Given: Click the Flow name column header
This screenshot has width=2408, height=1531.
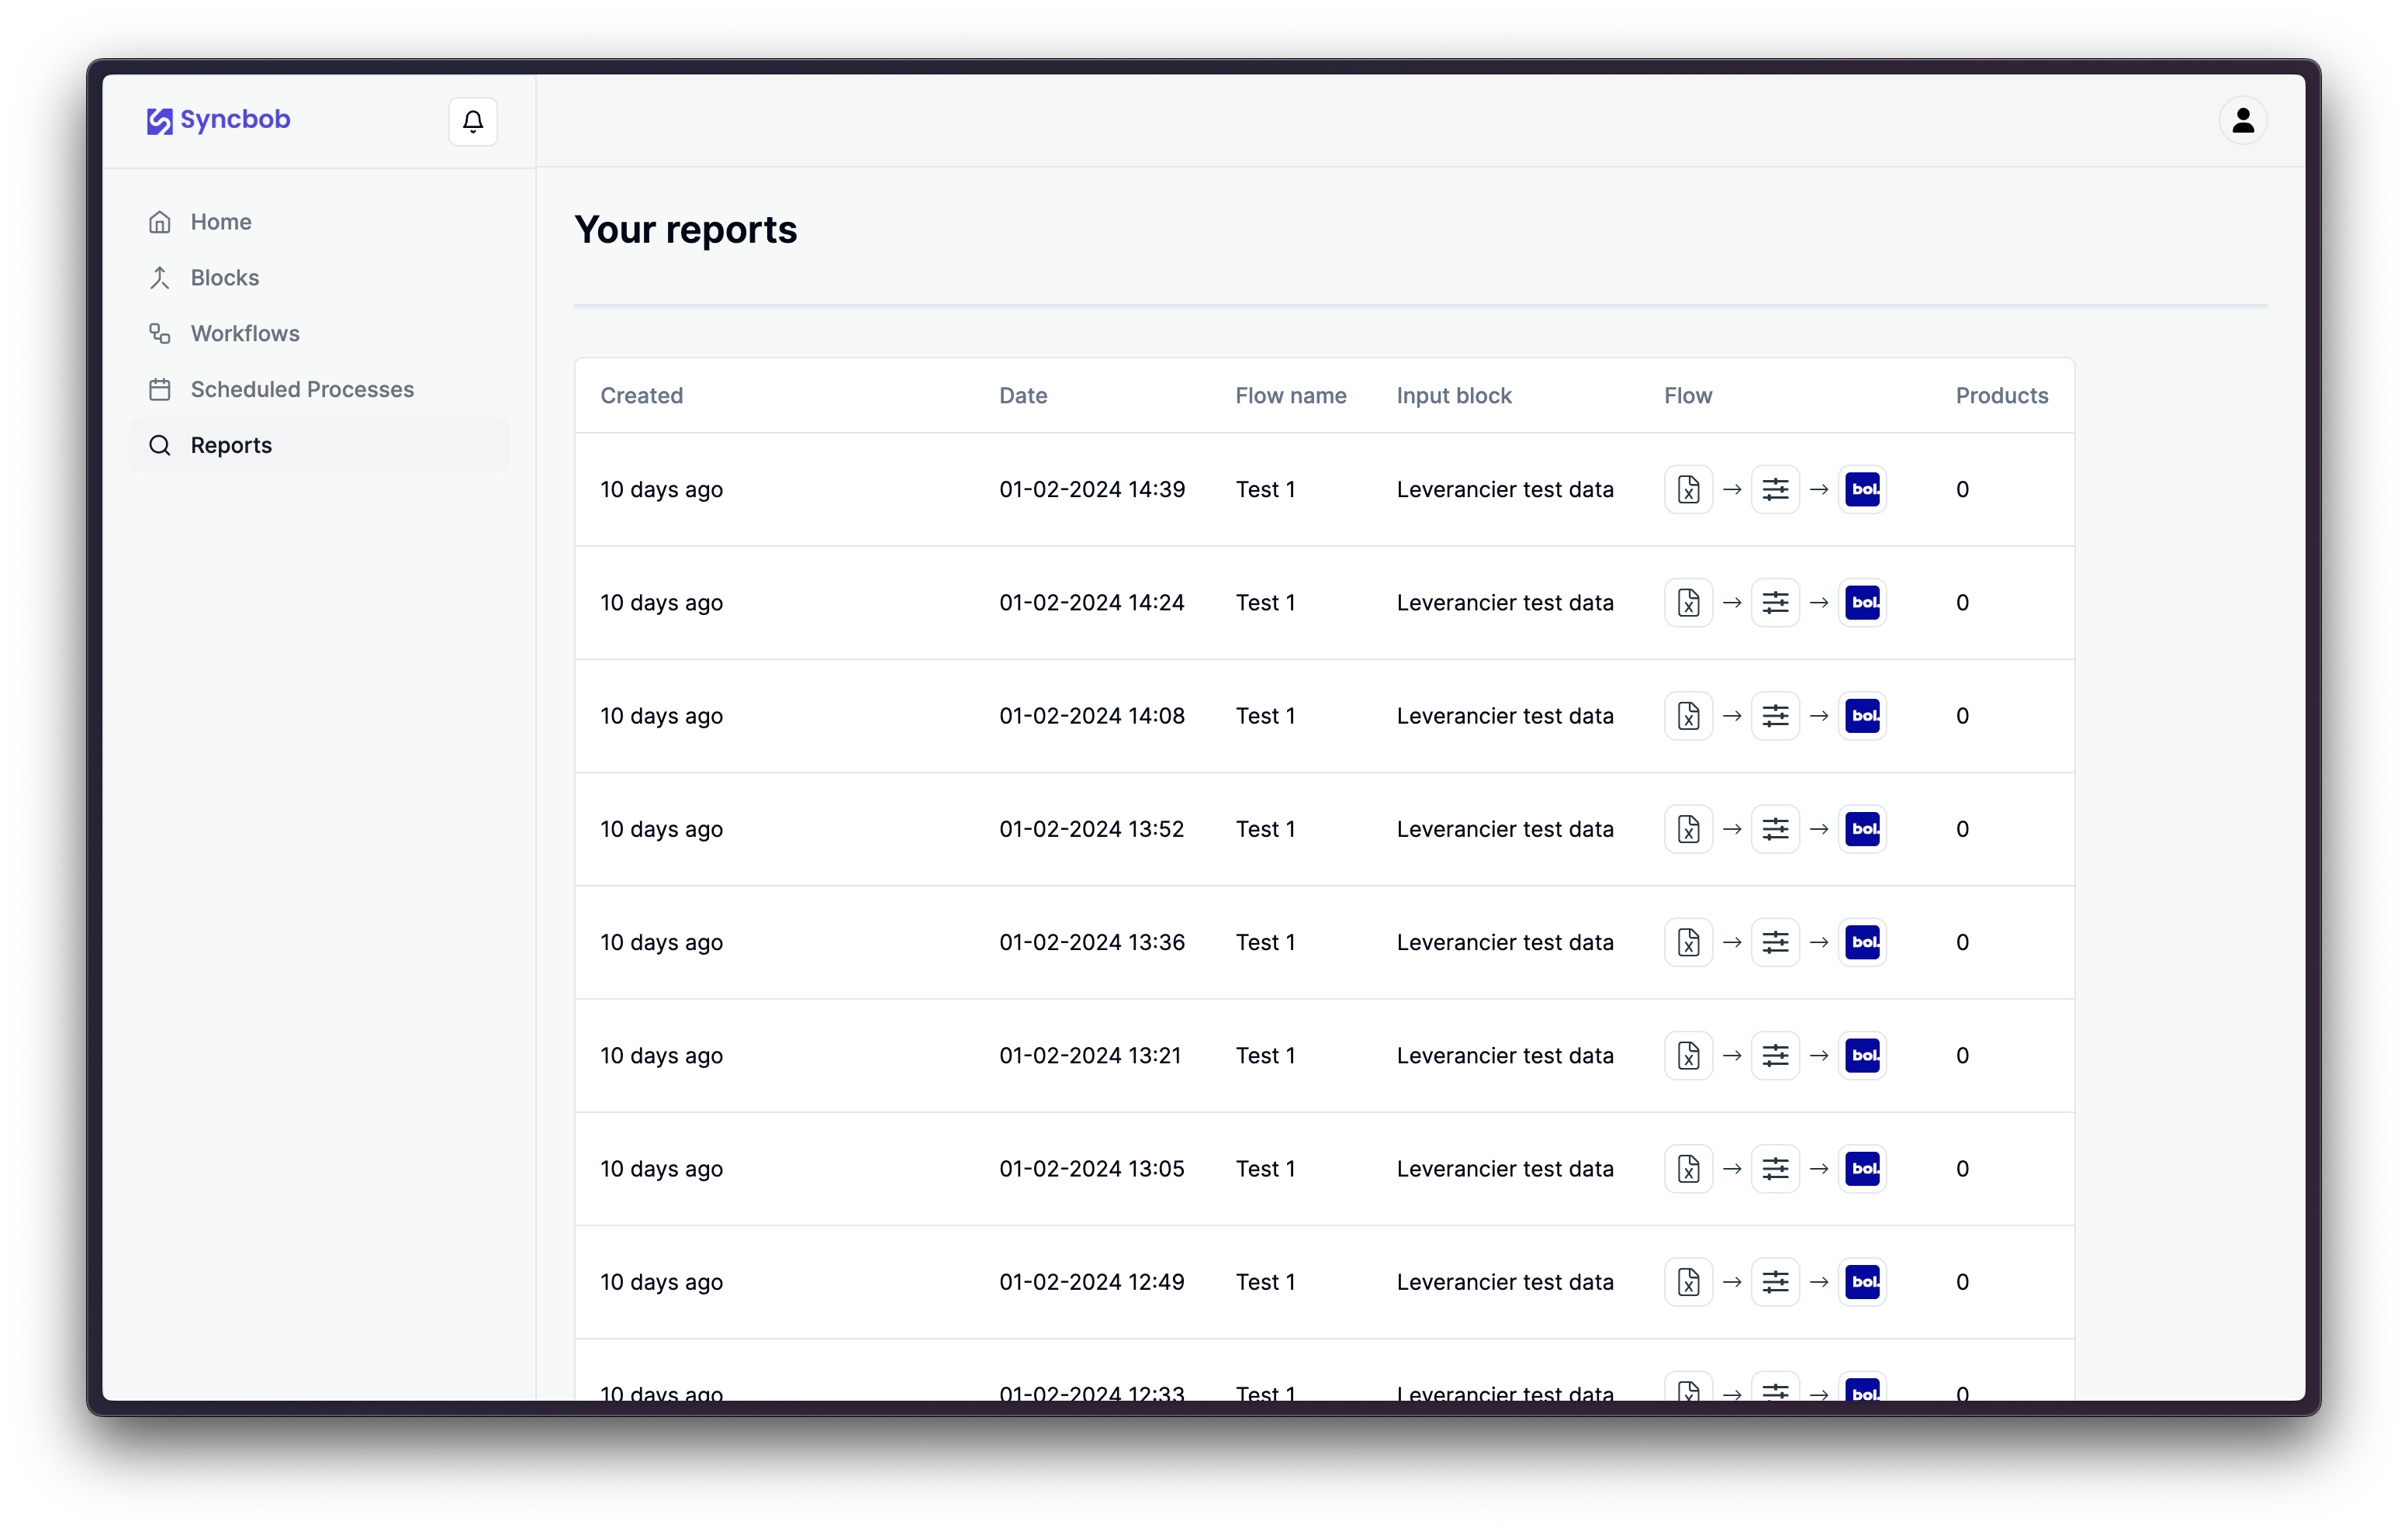Looking at the screenshot, I should (1291, 396).
